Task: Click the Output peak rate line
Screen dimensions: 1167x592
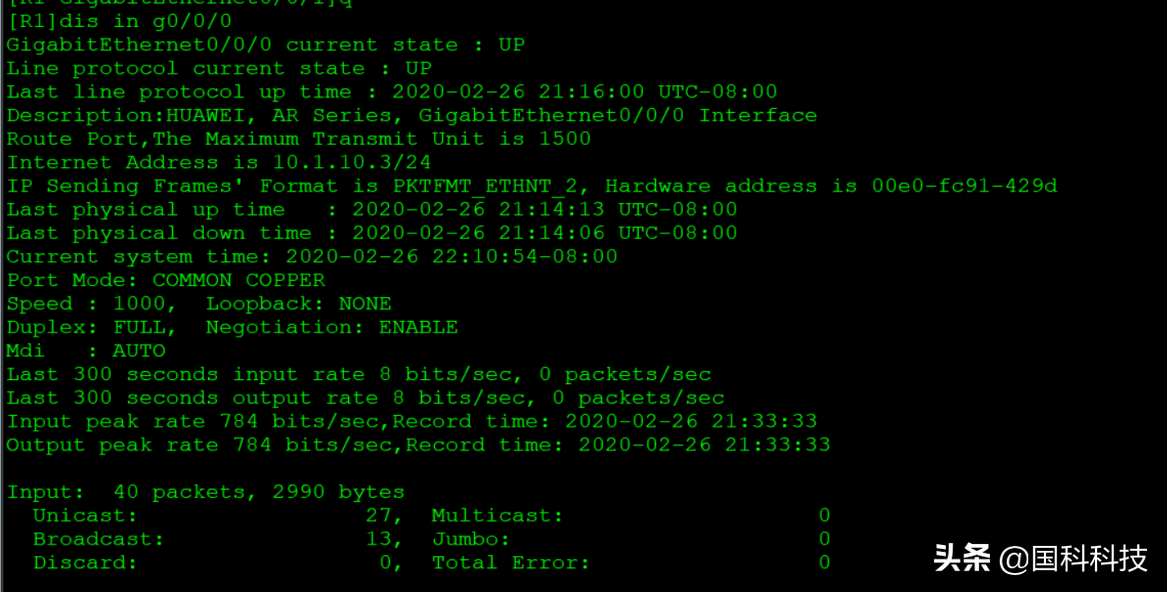Action: pos(418,445)
